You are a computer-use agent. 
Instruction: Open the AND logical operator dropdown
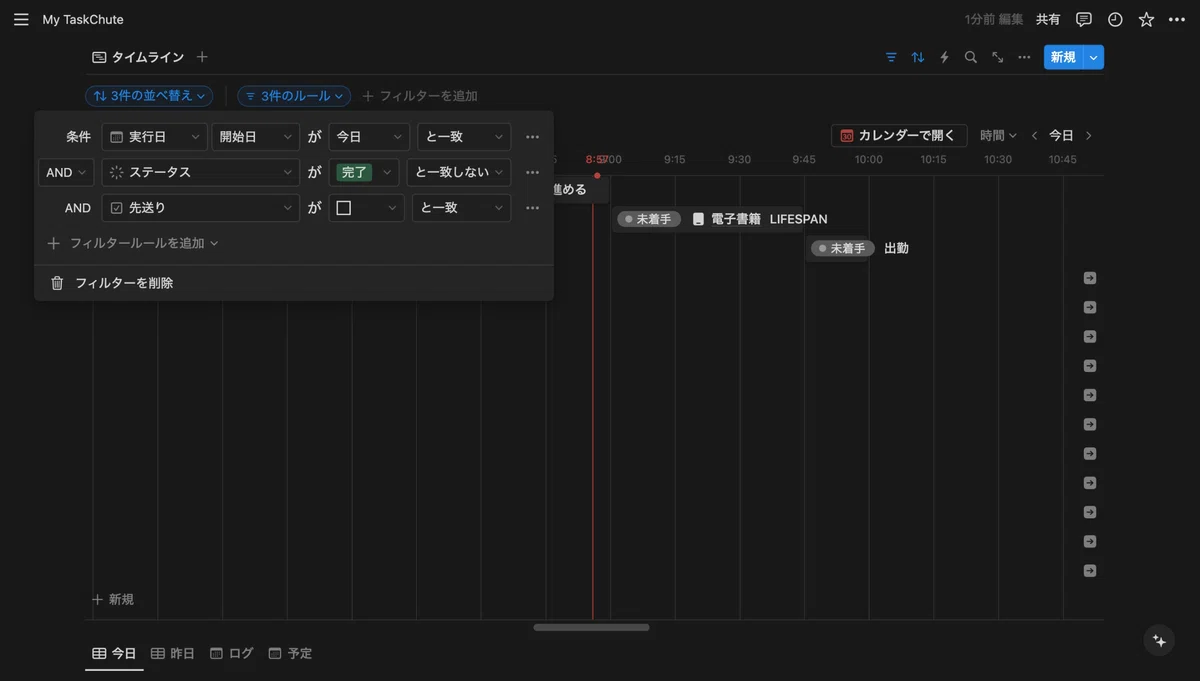(66, 172)
